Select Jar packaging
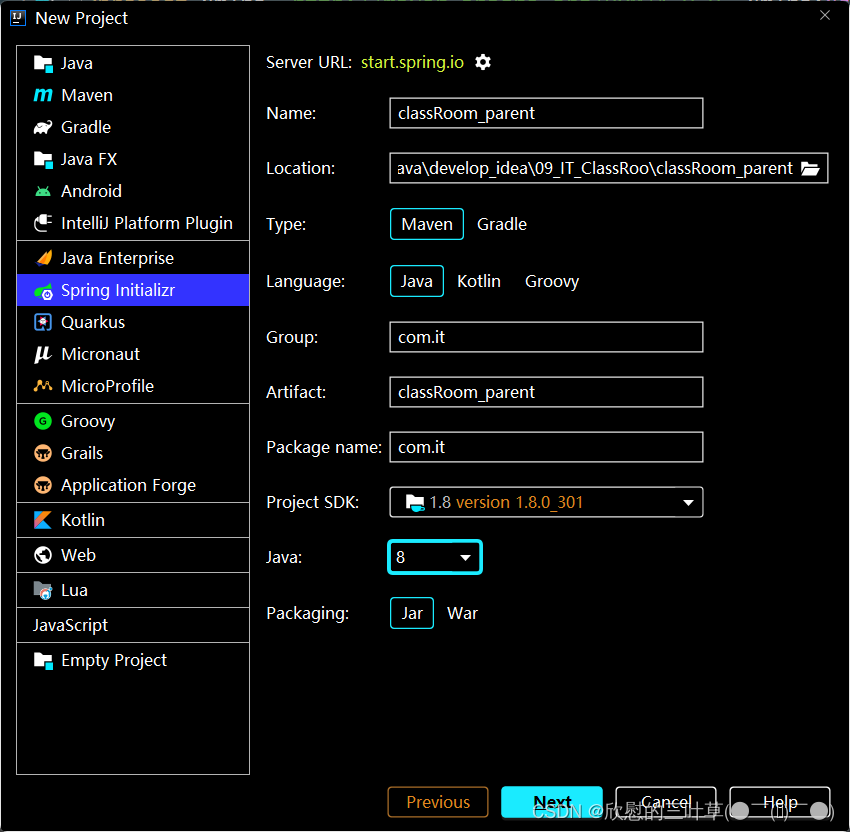 pos(412,613)
